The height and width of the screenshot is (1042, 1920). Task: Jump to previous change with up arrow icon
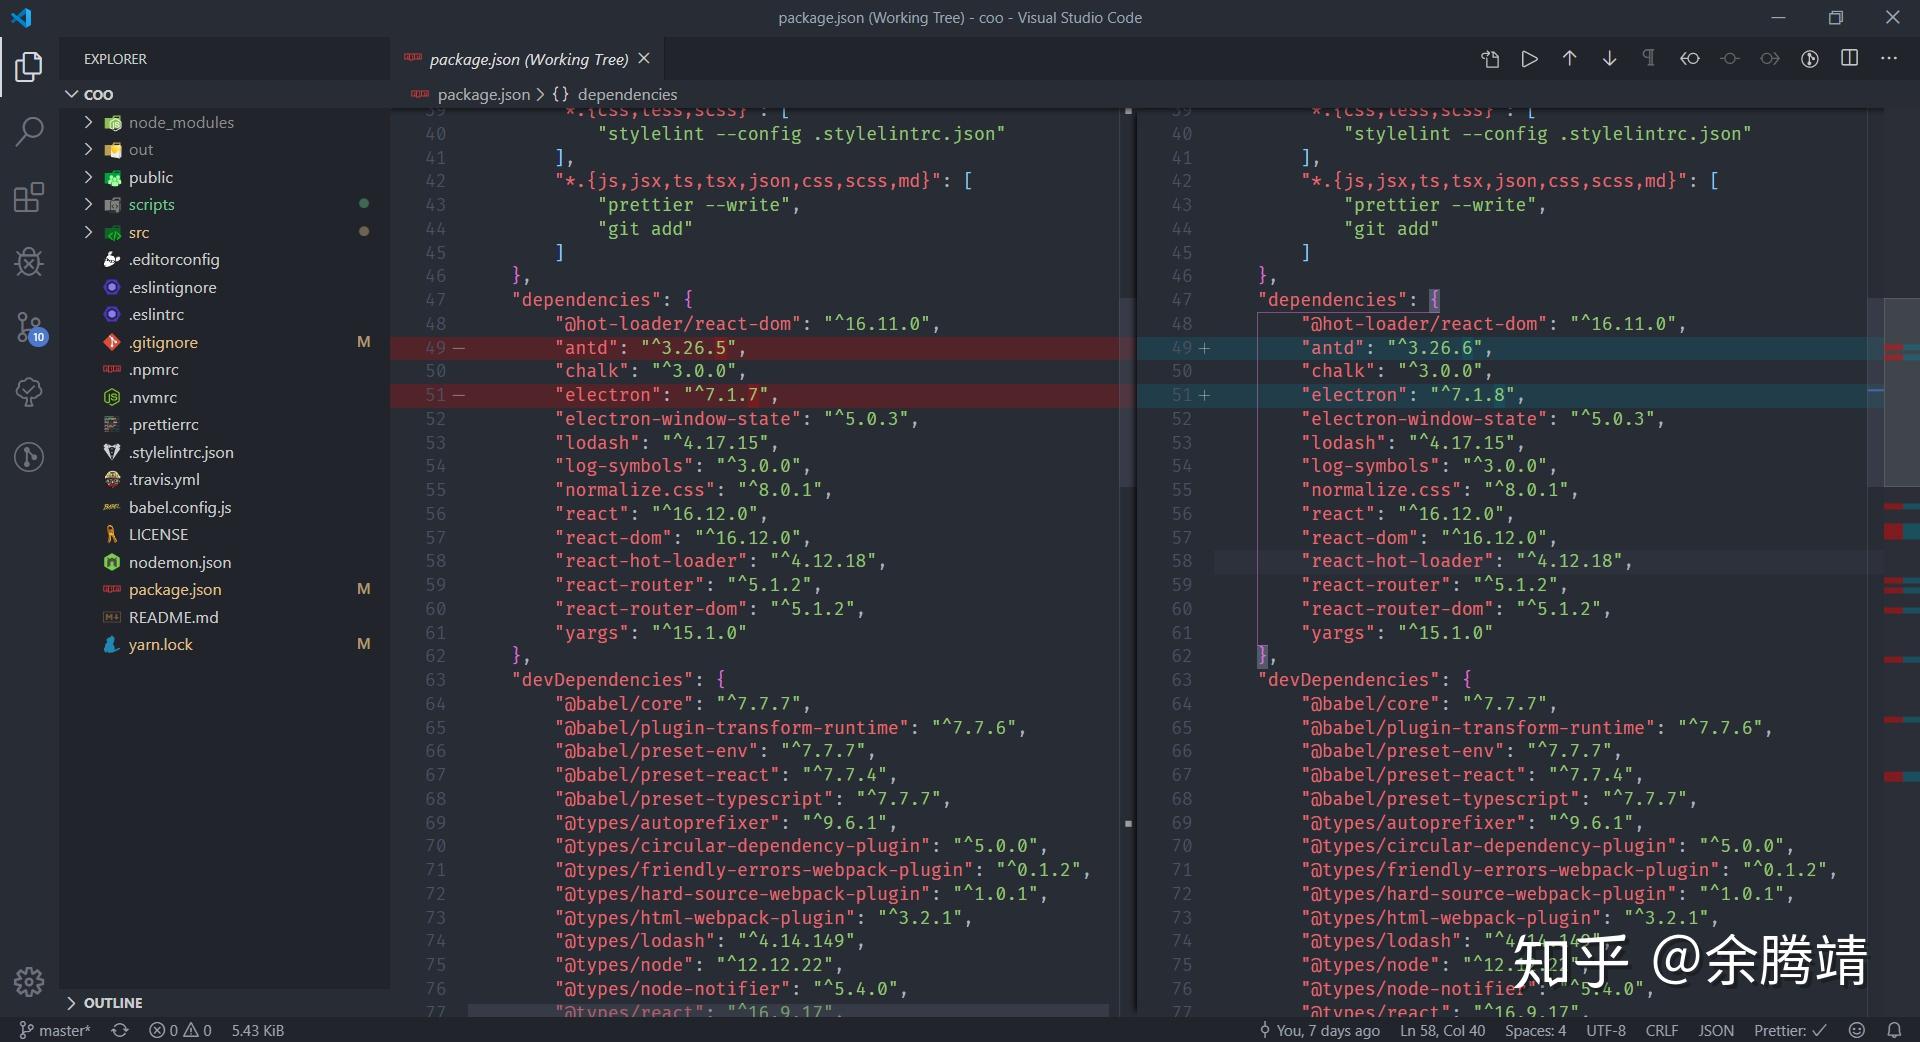pyautogui.click(x=1568, y=58)
